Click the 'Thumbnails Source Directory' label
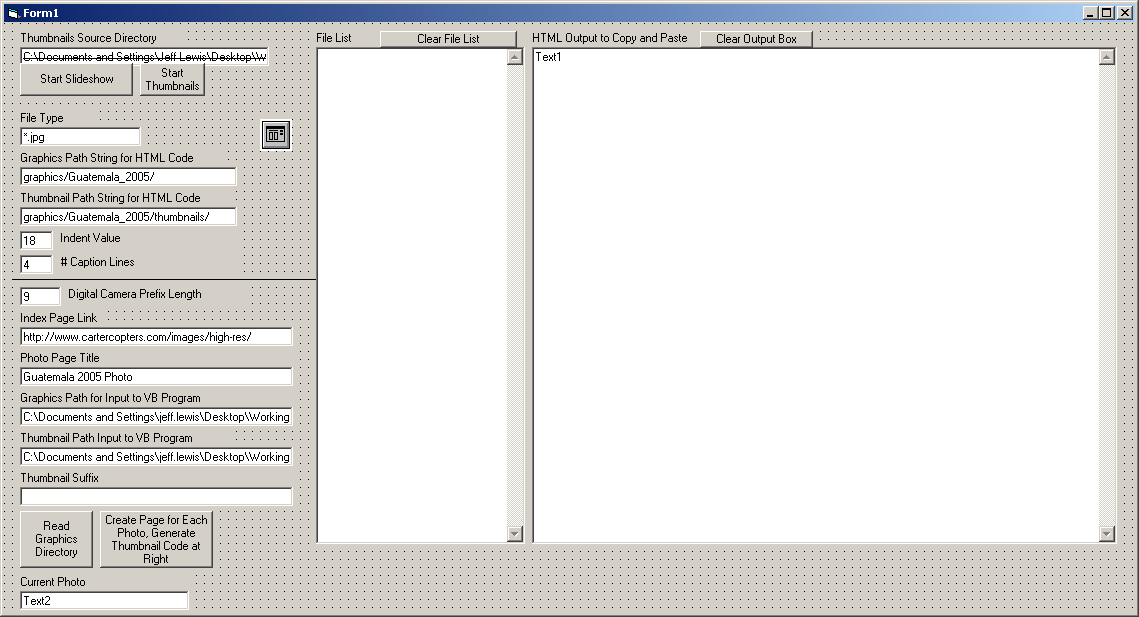The width and height of the screenshot is (1139, 617). pyautogui.click(x=88, y=38)
